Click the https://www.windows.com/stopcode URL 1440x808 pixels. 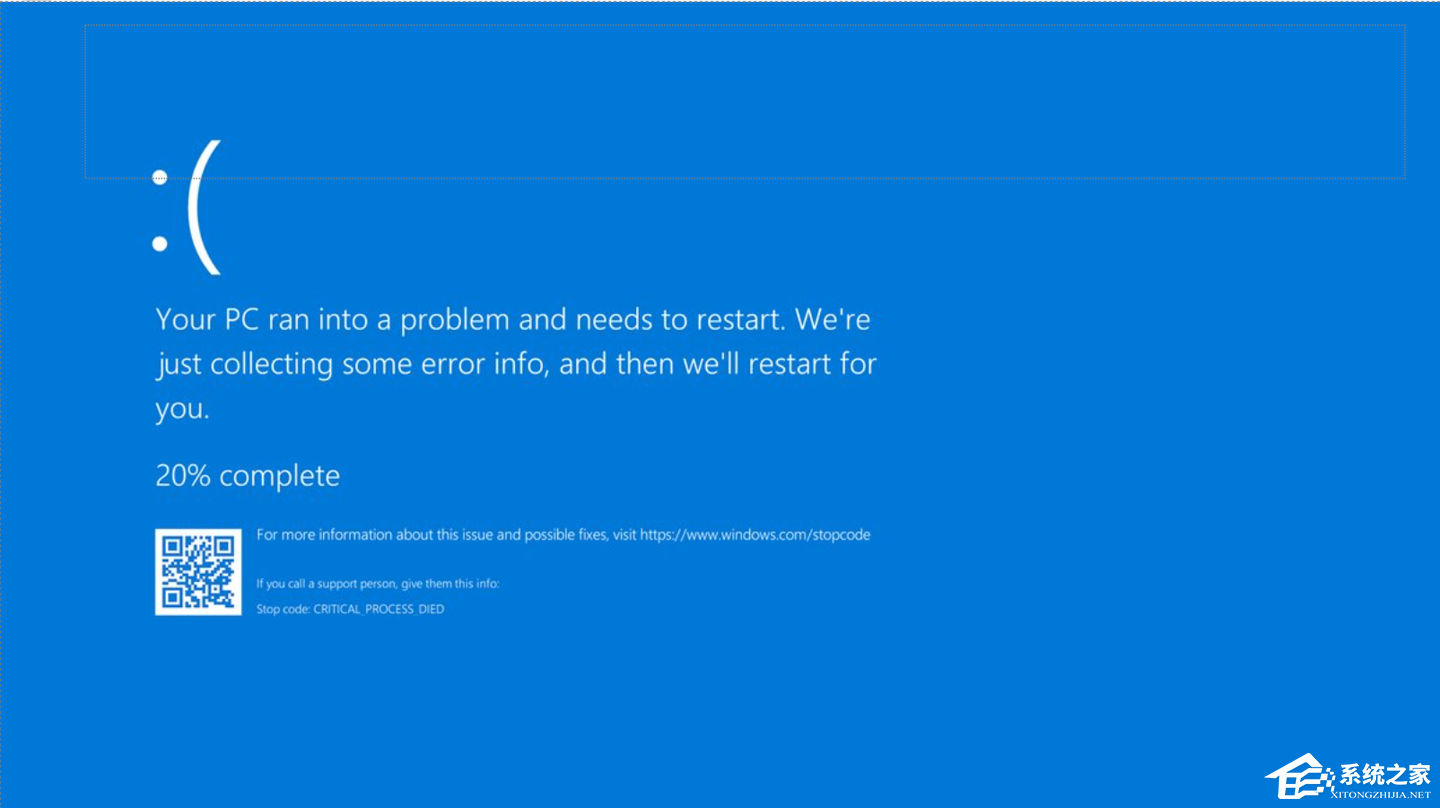(755, 535)
